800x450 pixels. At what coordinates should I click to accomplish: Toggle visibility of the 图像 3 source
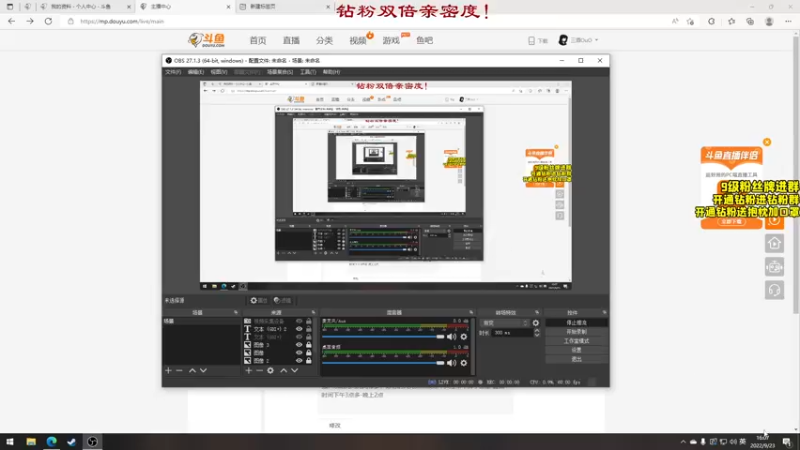[299, 345]
